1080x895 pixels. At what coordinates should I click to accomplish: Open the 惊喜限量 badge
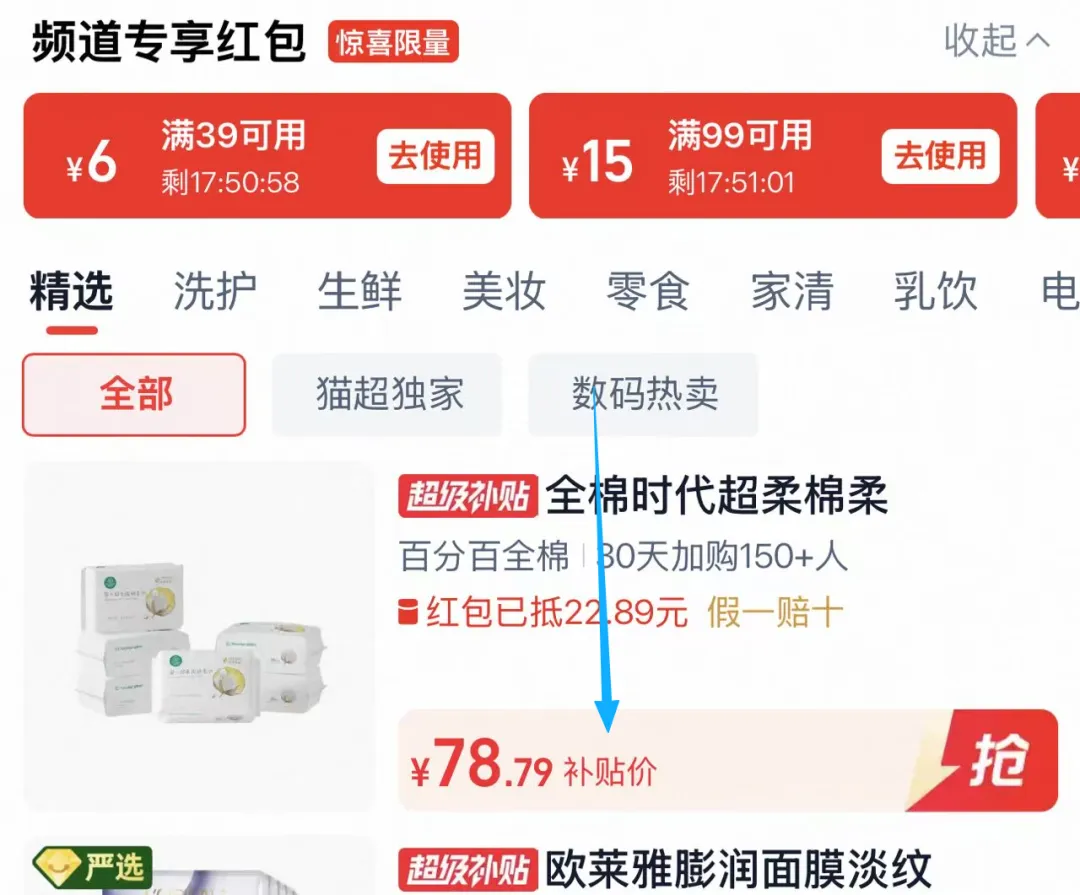[393, 42]
